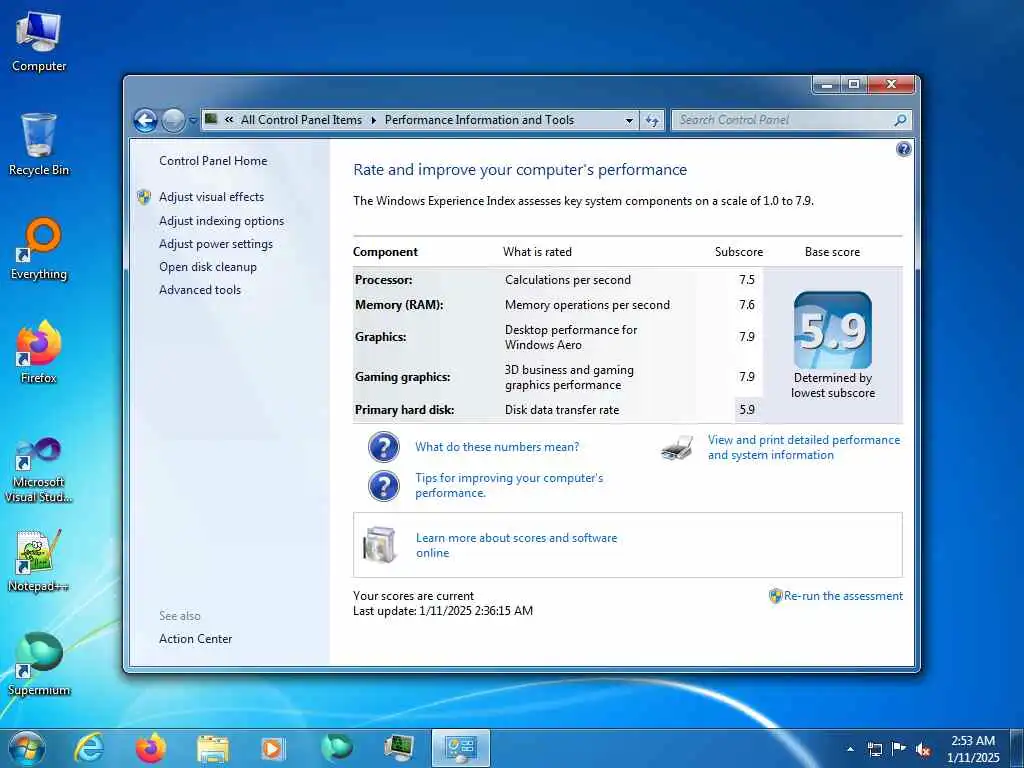Open Action Center link
The height and width of the screenshot is (768, 1024).
(x=195, y=639)
